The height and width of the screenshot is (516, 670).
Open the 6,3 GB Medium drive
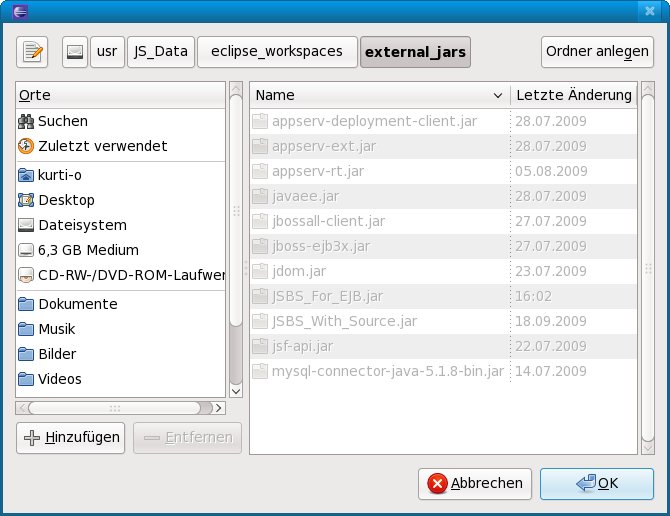[x=88, y=250]
